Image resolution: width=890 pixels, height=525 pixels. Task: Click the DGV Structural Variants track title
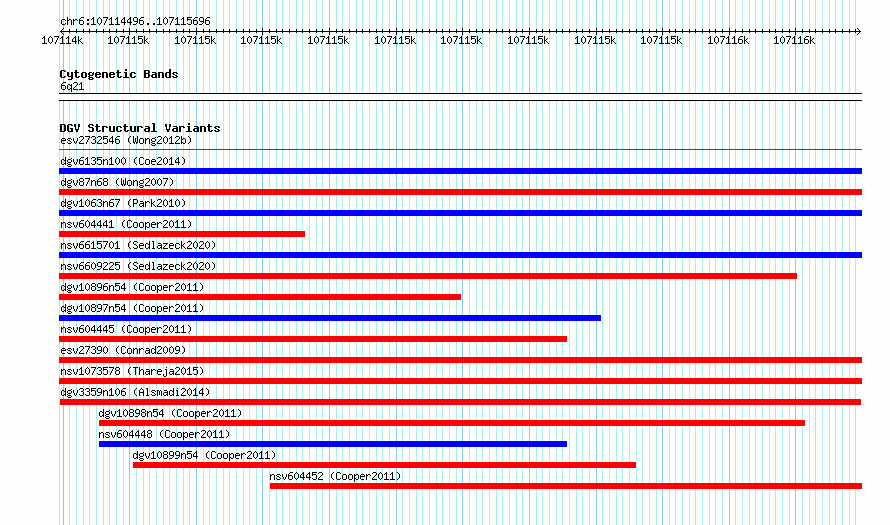click(x=140, y=128)
